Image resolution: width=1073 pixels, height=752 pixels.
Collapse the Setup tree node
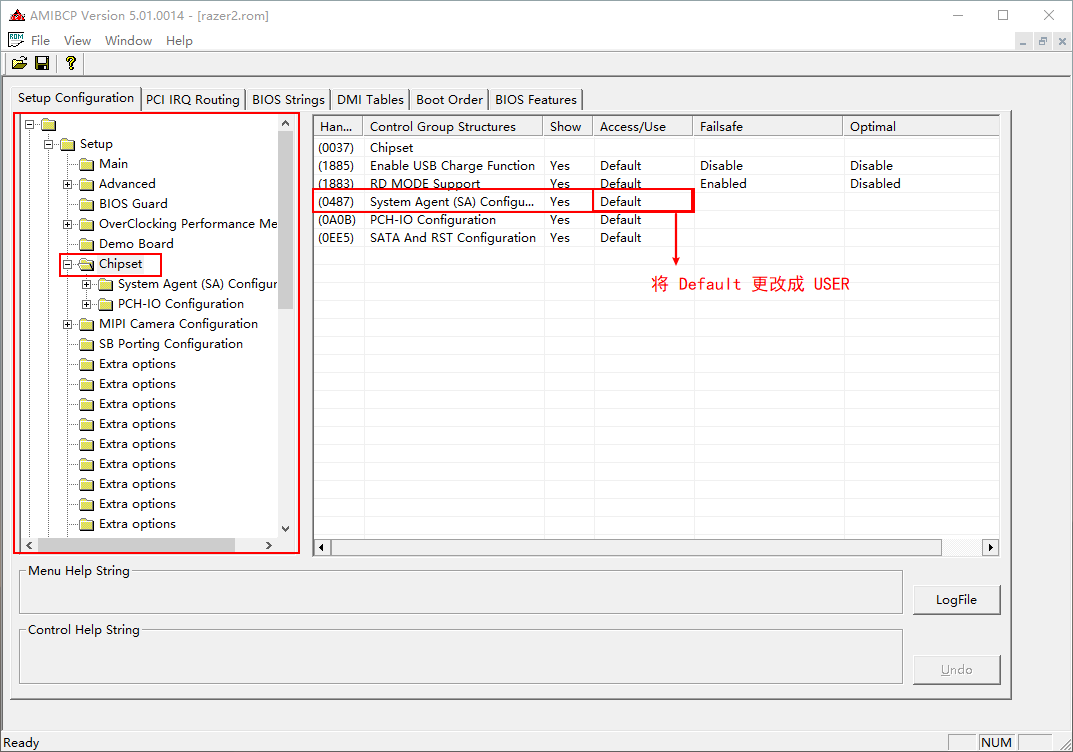49,144
